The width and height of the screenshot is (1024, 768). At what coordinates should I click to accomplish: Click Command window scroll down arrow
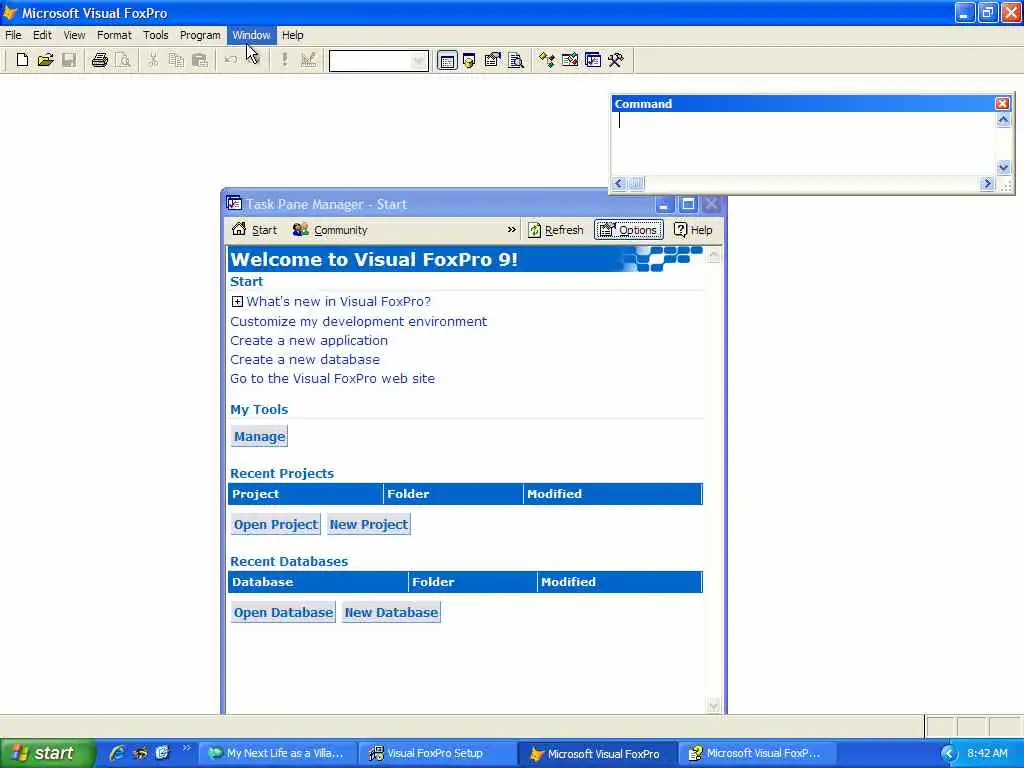(1003, 167)
